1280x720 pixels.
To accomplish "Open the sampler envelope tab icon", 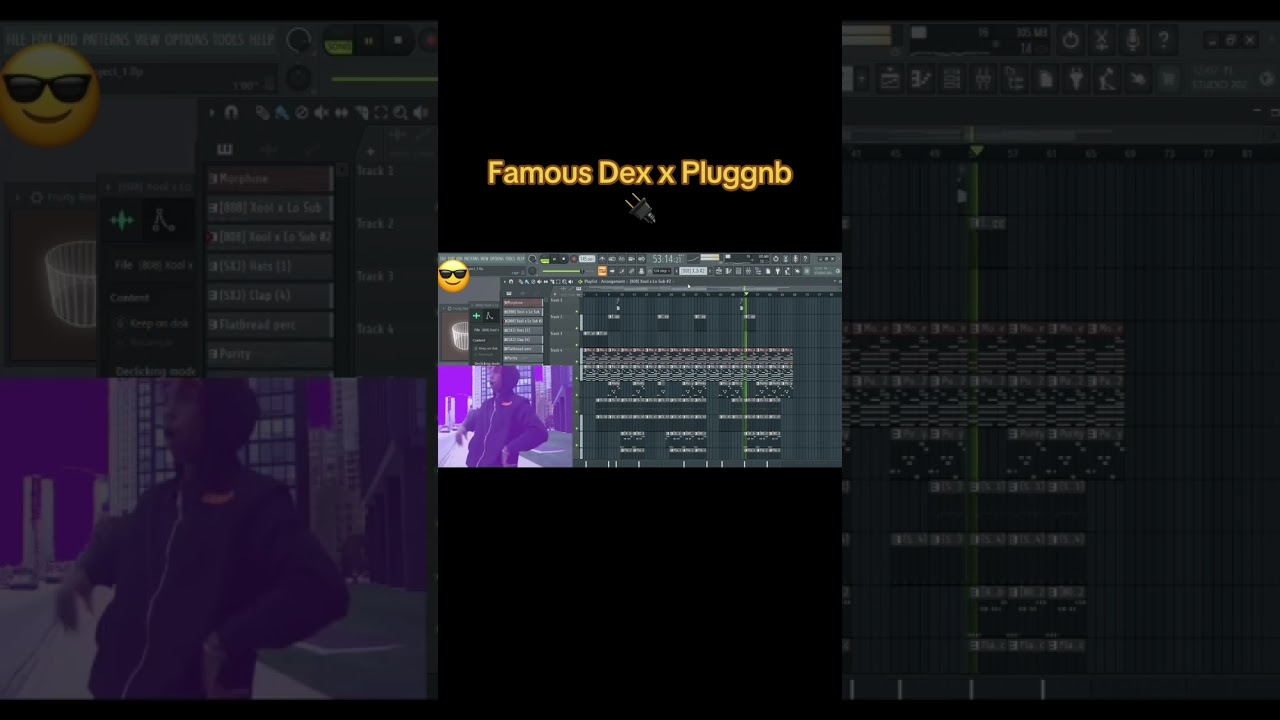I will [489, 316].
